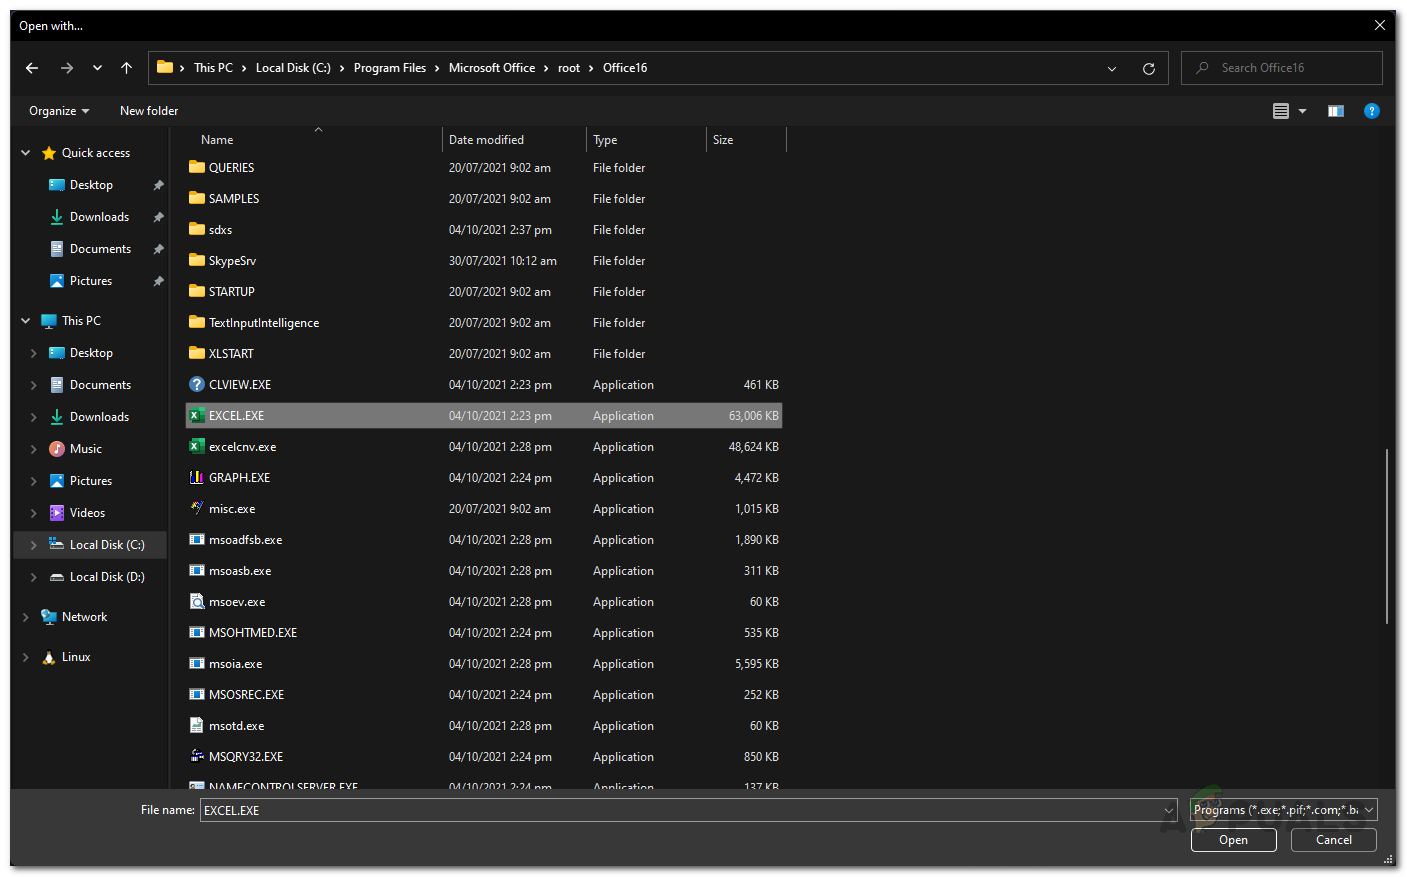Create a New folder
The image size is (1407, 877).
[149, 111]
